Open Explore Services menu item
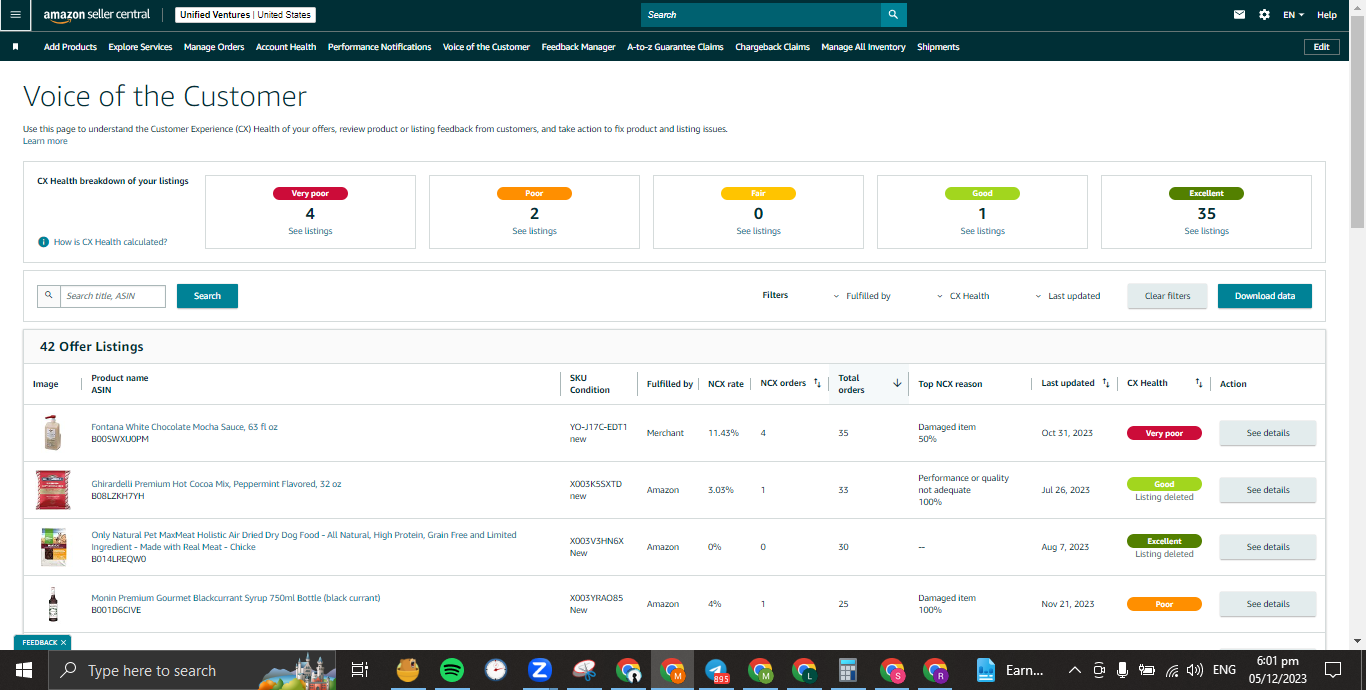 tap(140, 47)
